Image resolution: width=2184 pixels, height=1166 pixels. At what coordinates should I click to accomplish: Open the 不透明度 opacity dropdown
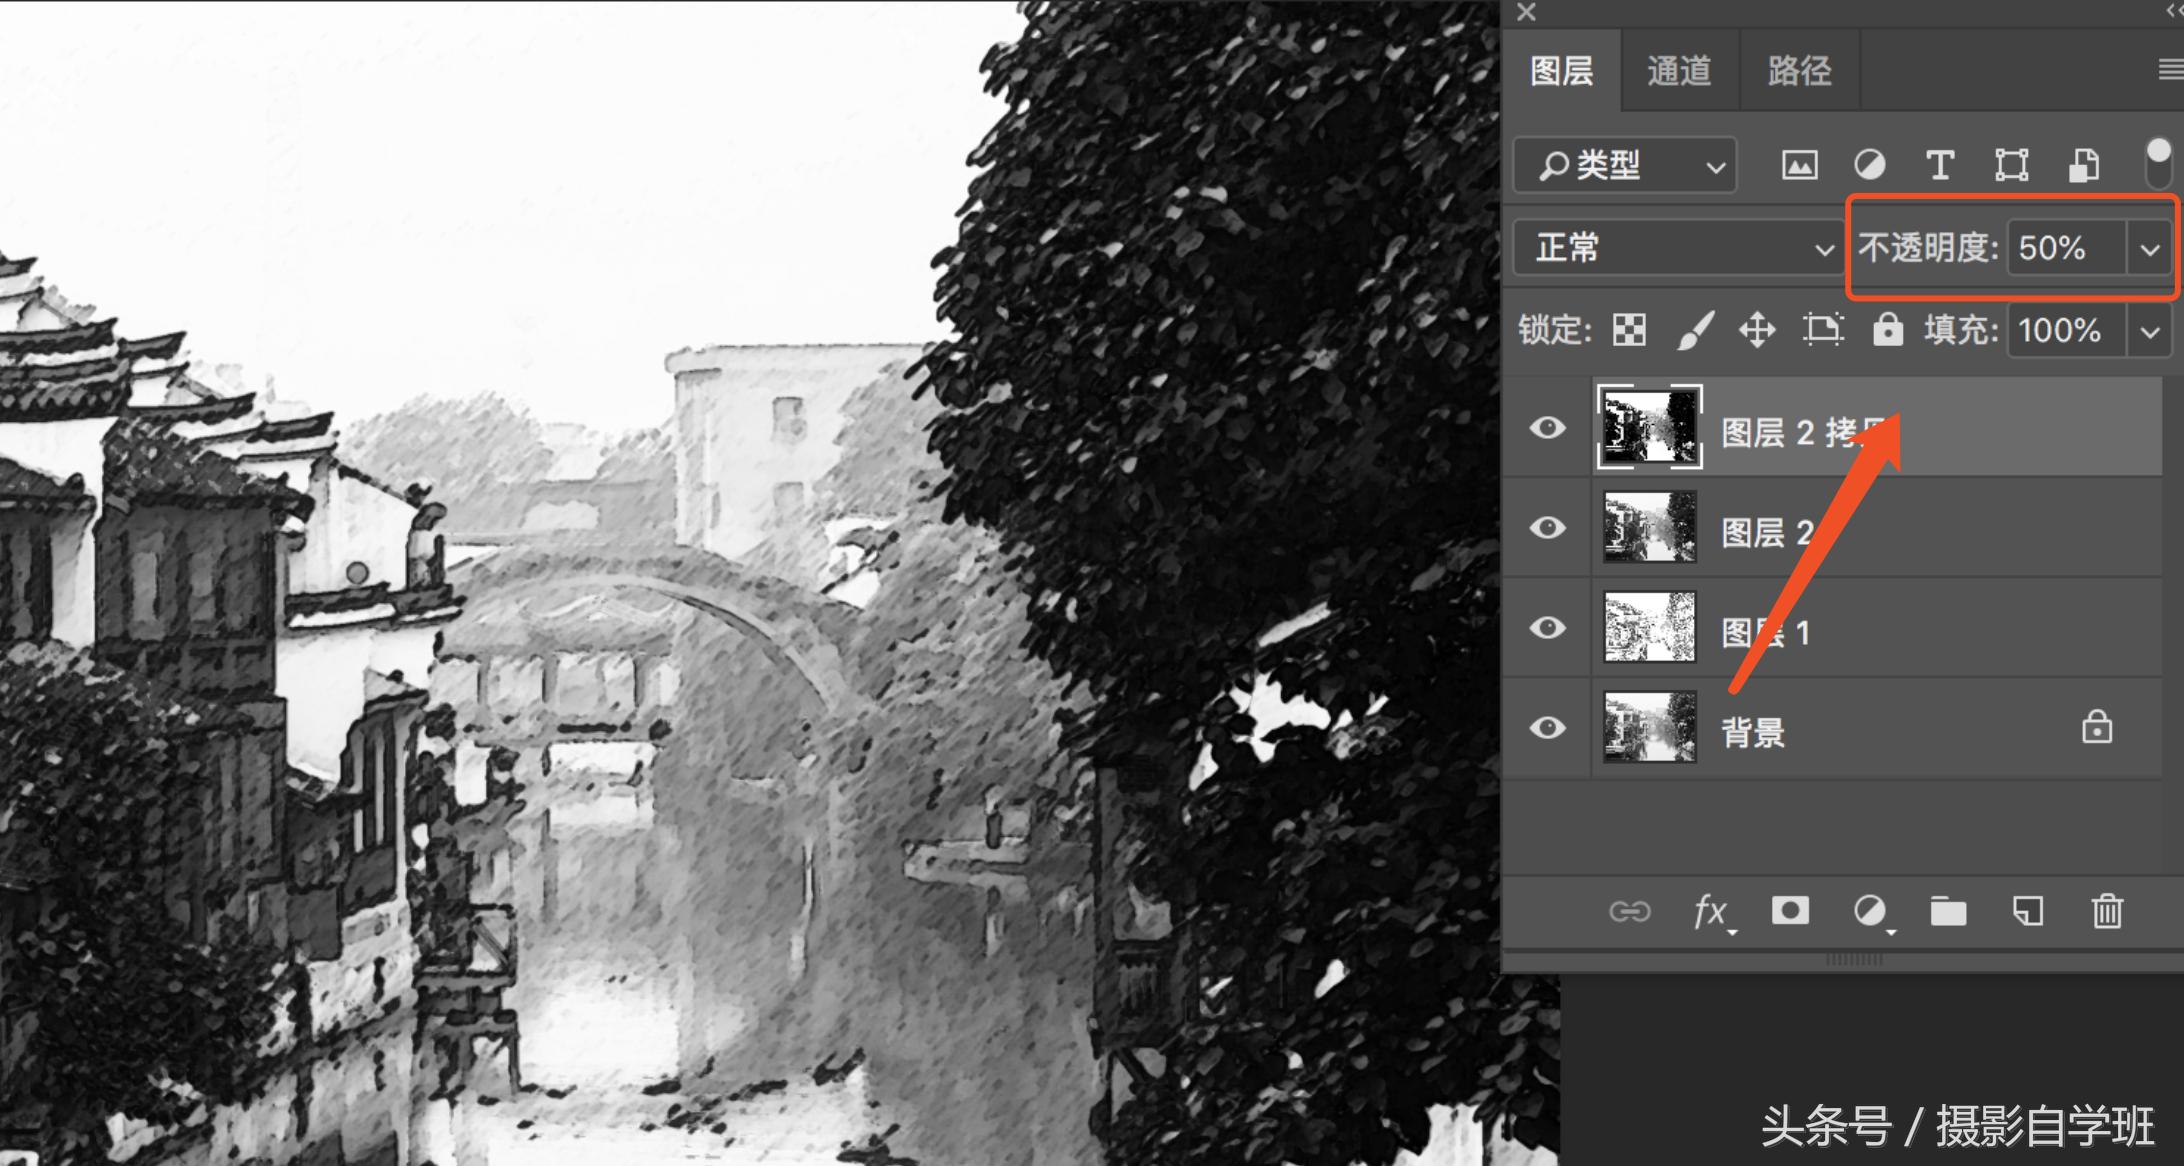coord(2148,248)
